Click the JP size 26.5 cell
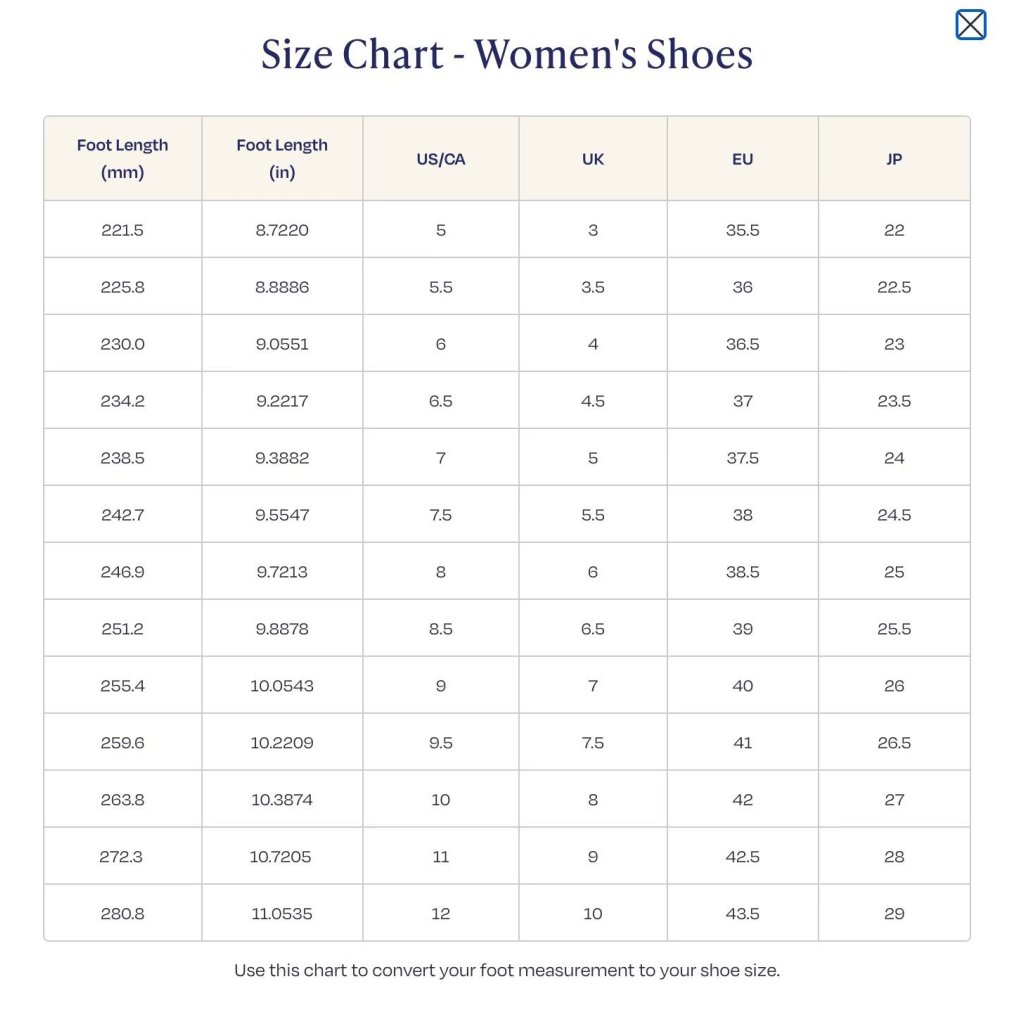The image size is (1024, 1024). 894,743
